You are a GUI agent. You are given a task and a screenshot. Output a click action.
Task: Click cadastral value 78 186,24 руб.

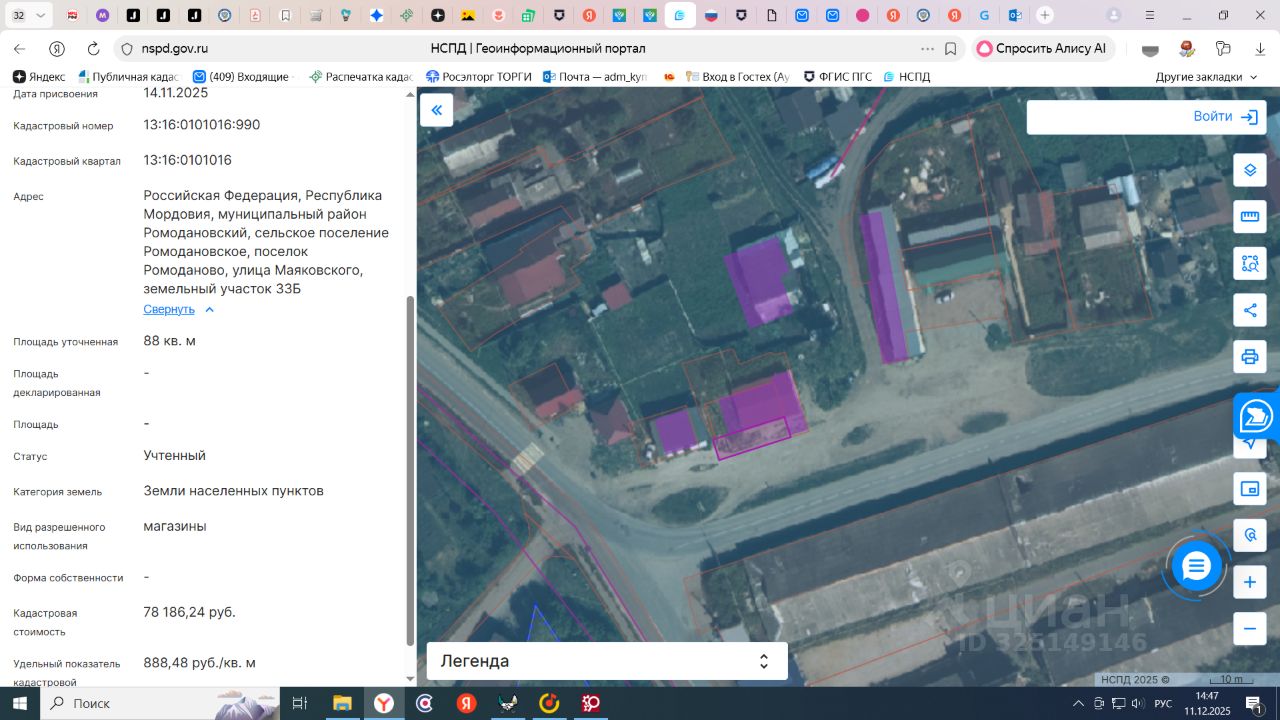190,612
